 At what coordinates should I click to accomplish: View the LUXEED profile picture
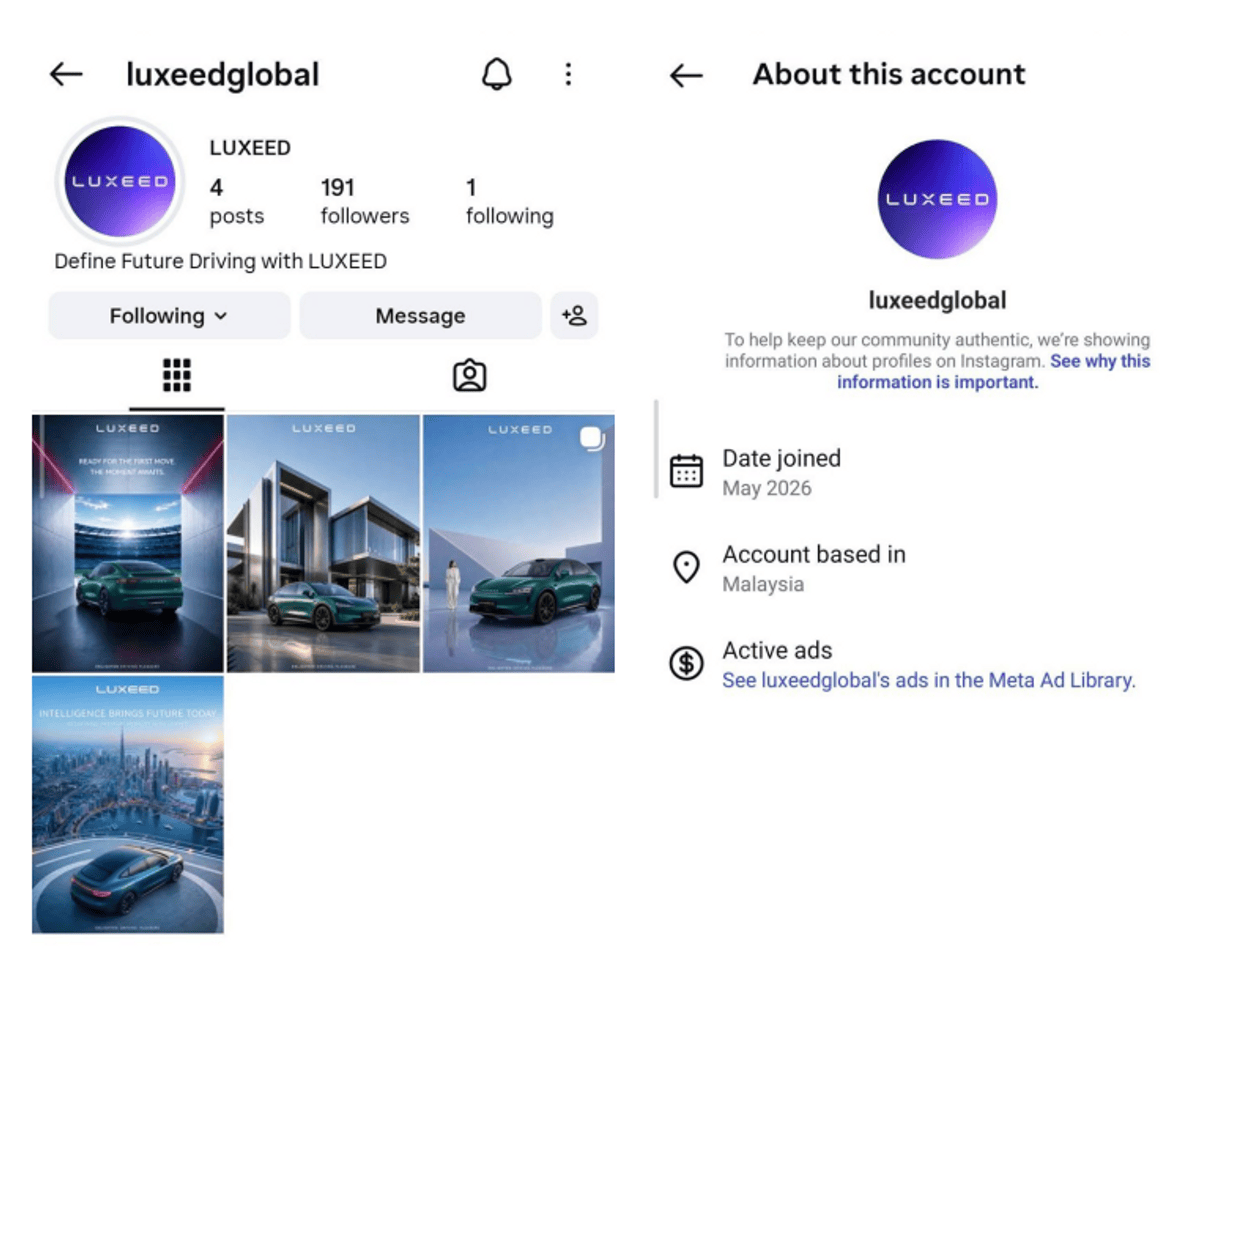coord(120,181)
